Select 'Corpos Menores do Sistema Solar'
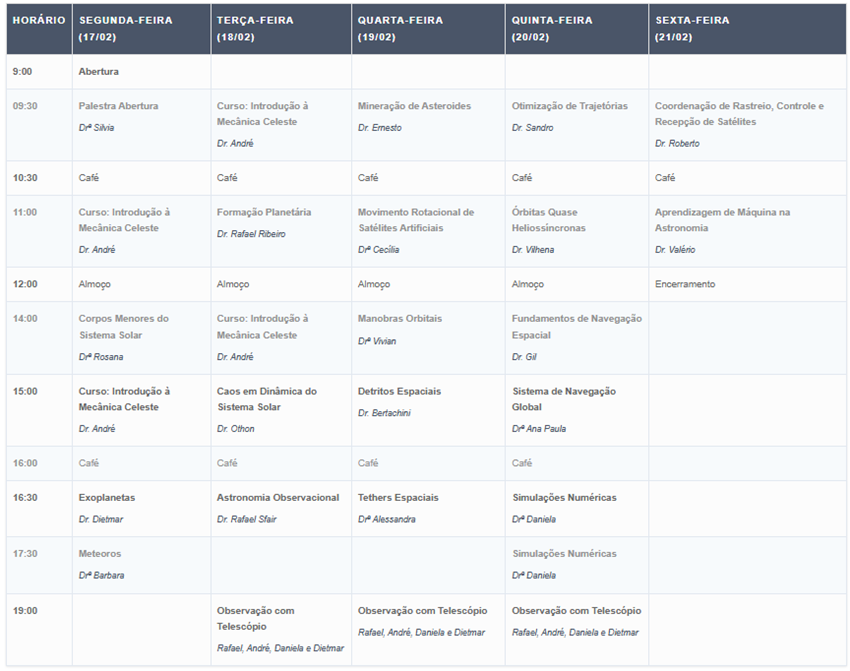 click(x=124, y=327)
